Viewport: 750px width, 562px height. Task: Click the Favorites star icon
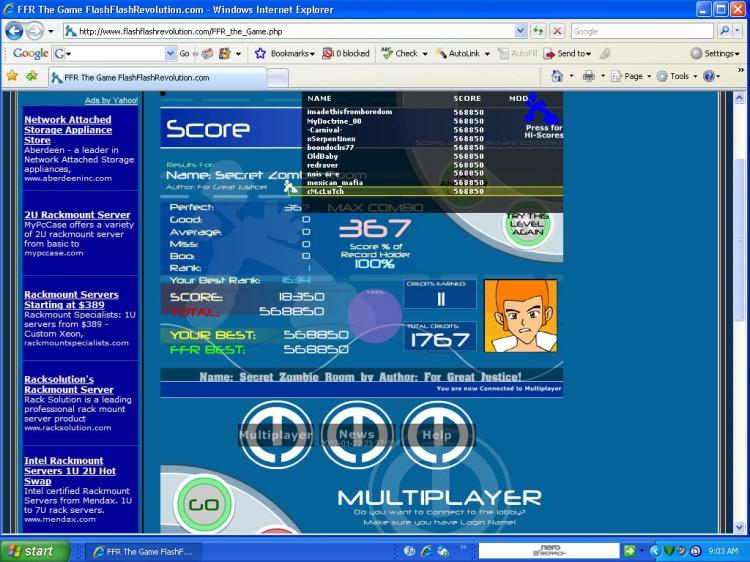tap(12, 76)
